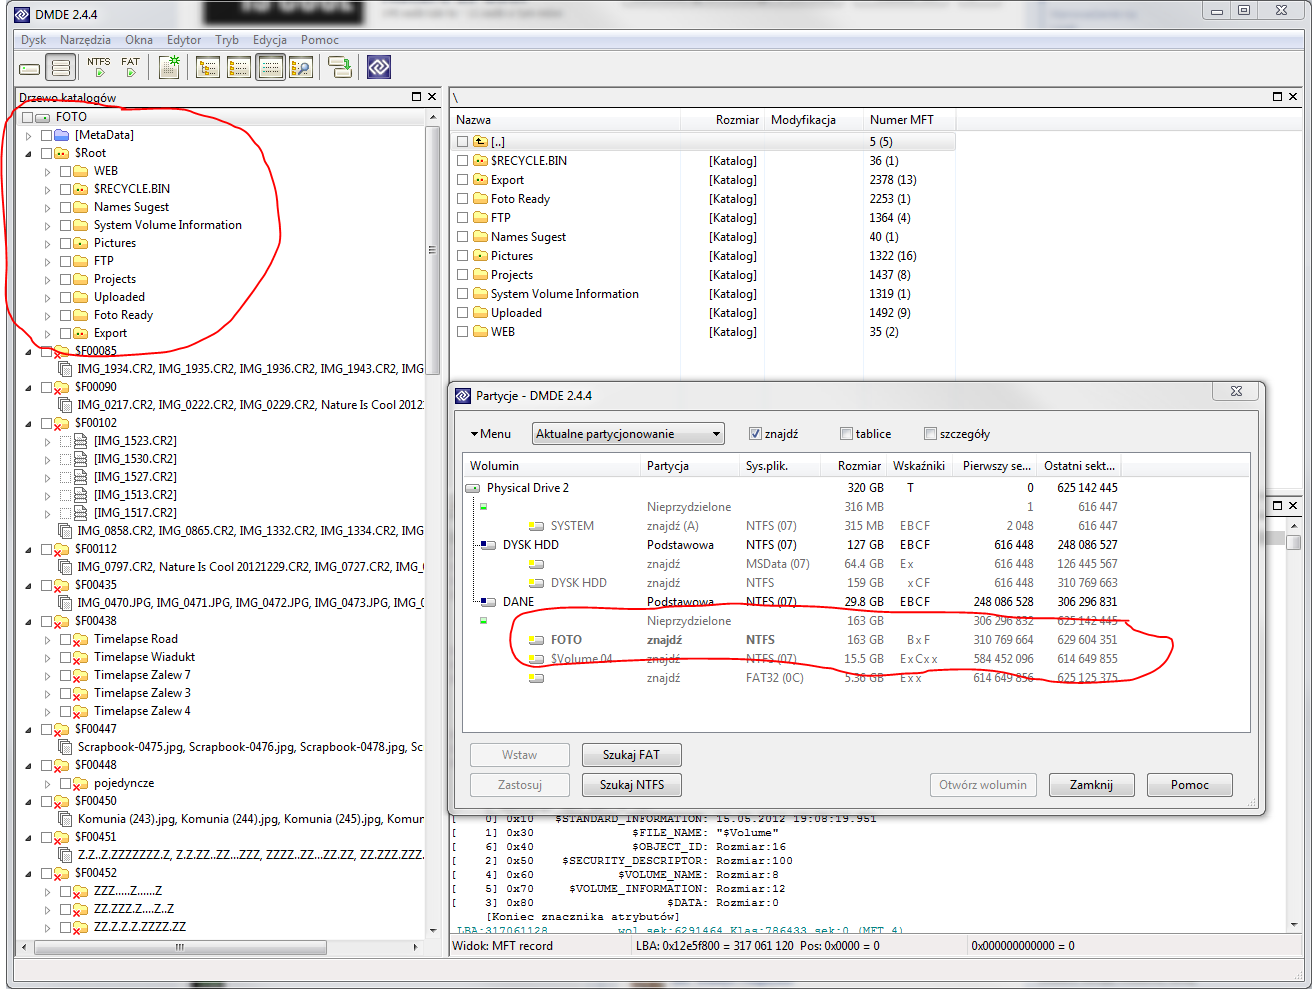Click the FOTO volume icon in Partycje
This screenshot has width=1312, height=989.
[x=537, y=640]
